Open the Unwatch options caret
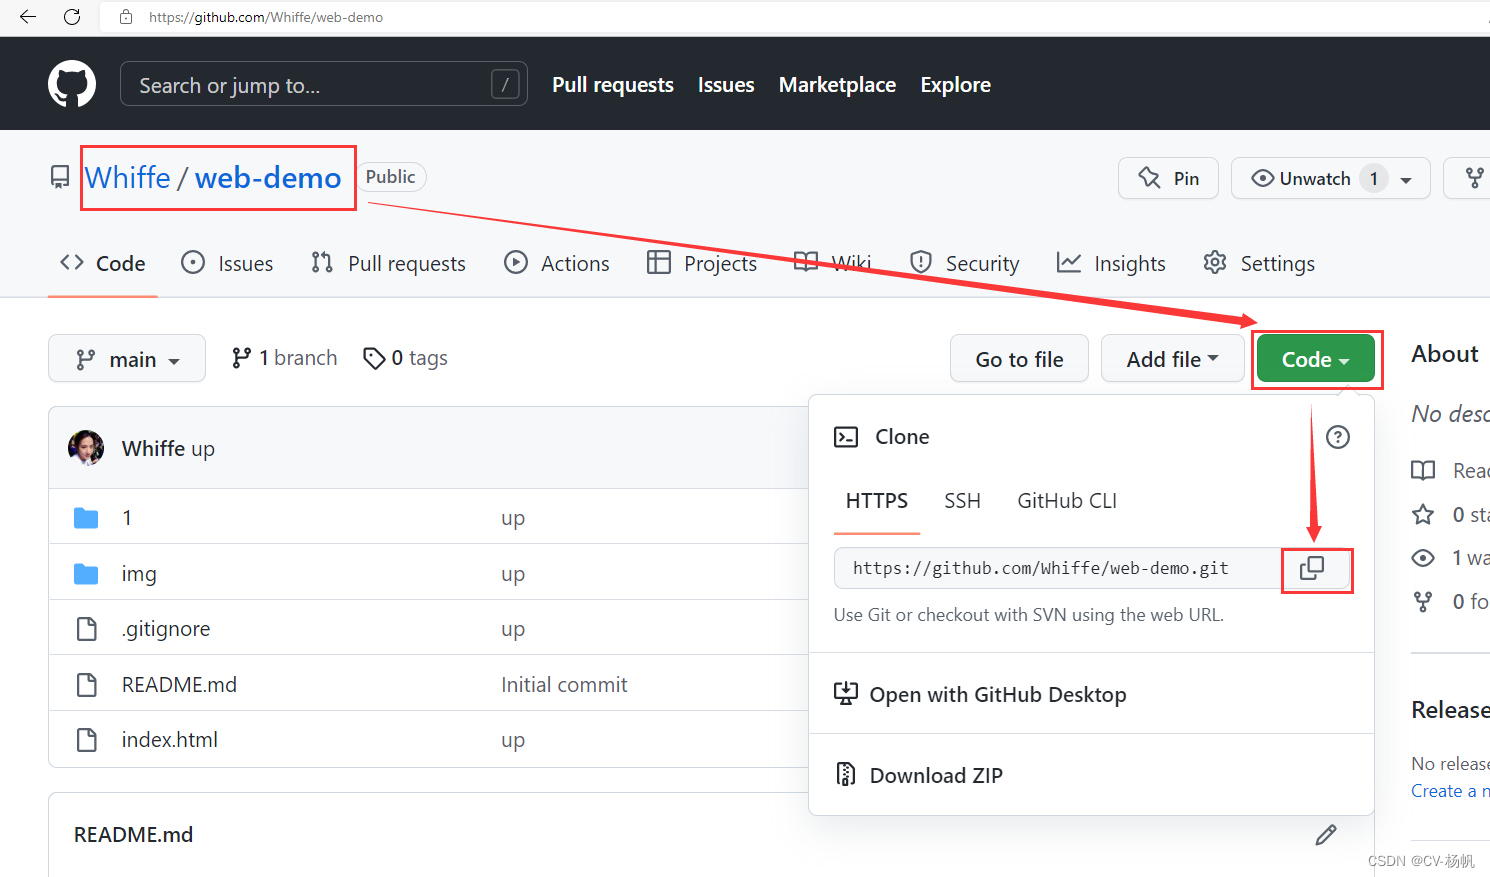Image resolution: width=1490 pixels, height=877 pixels. point(1406,180)
